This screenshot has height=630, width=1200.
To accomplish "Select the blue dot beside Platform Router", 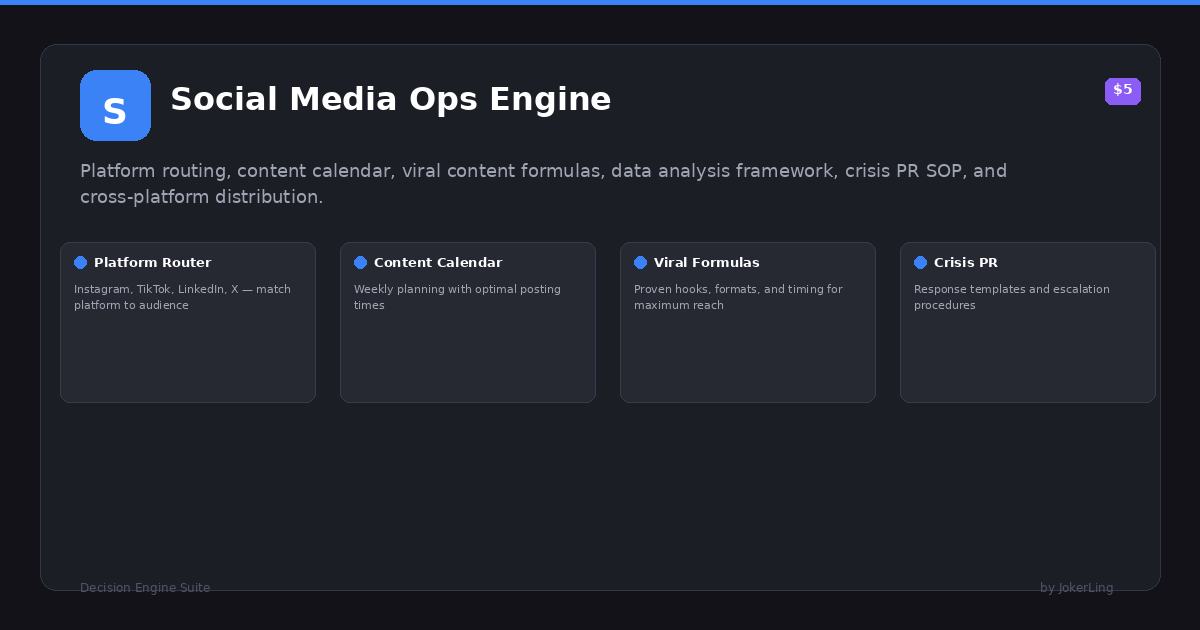I will (80, 263).
